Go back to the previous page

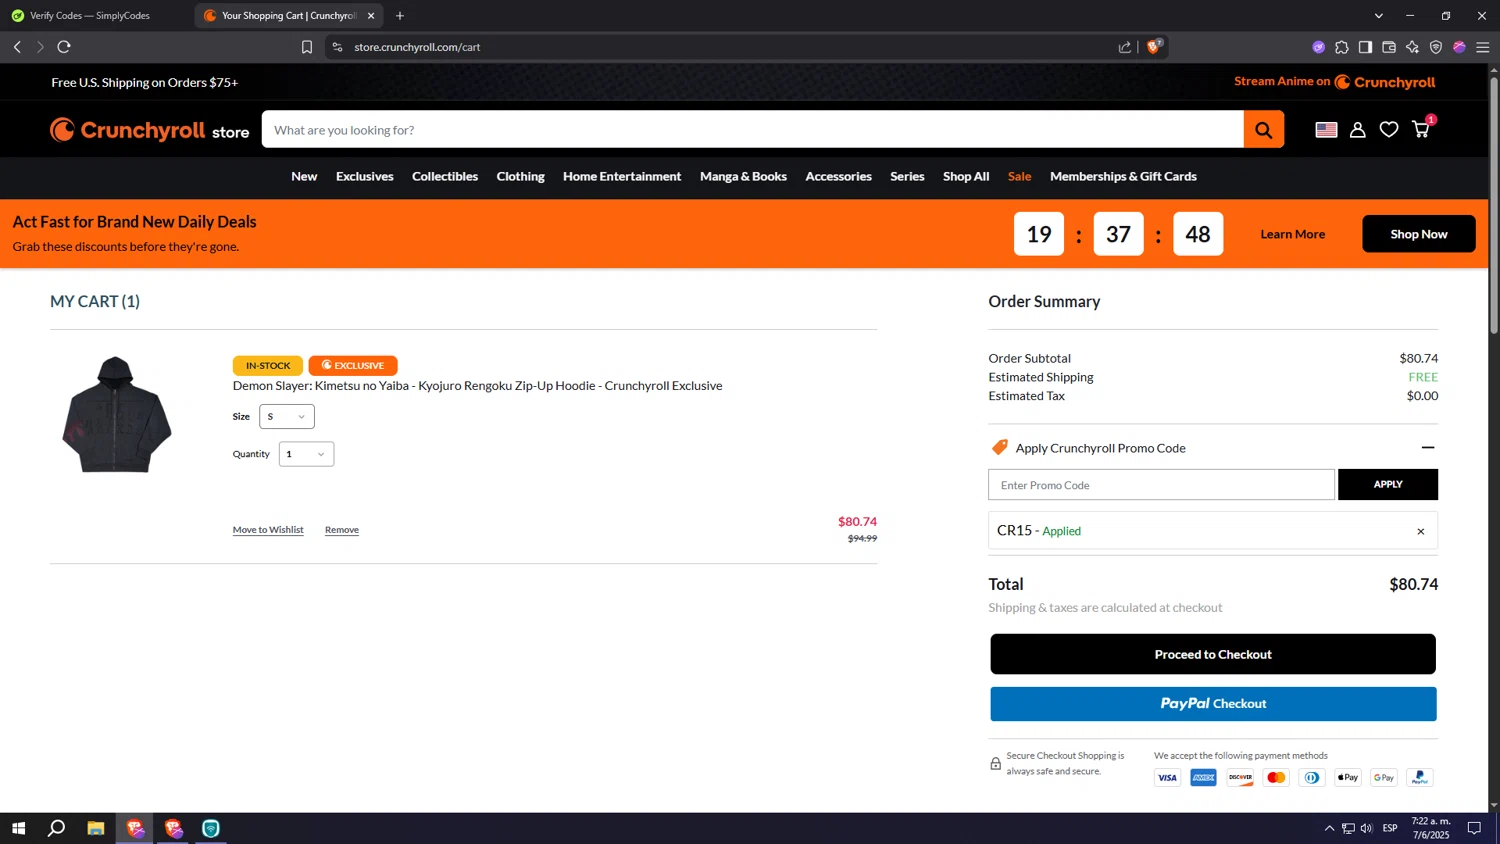pos(17,47)
